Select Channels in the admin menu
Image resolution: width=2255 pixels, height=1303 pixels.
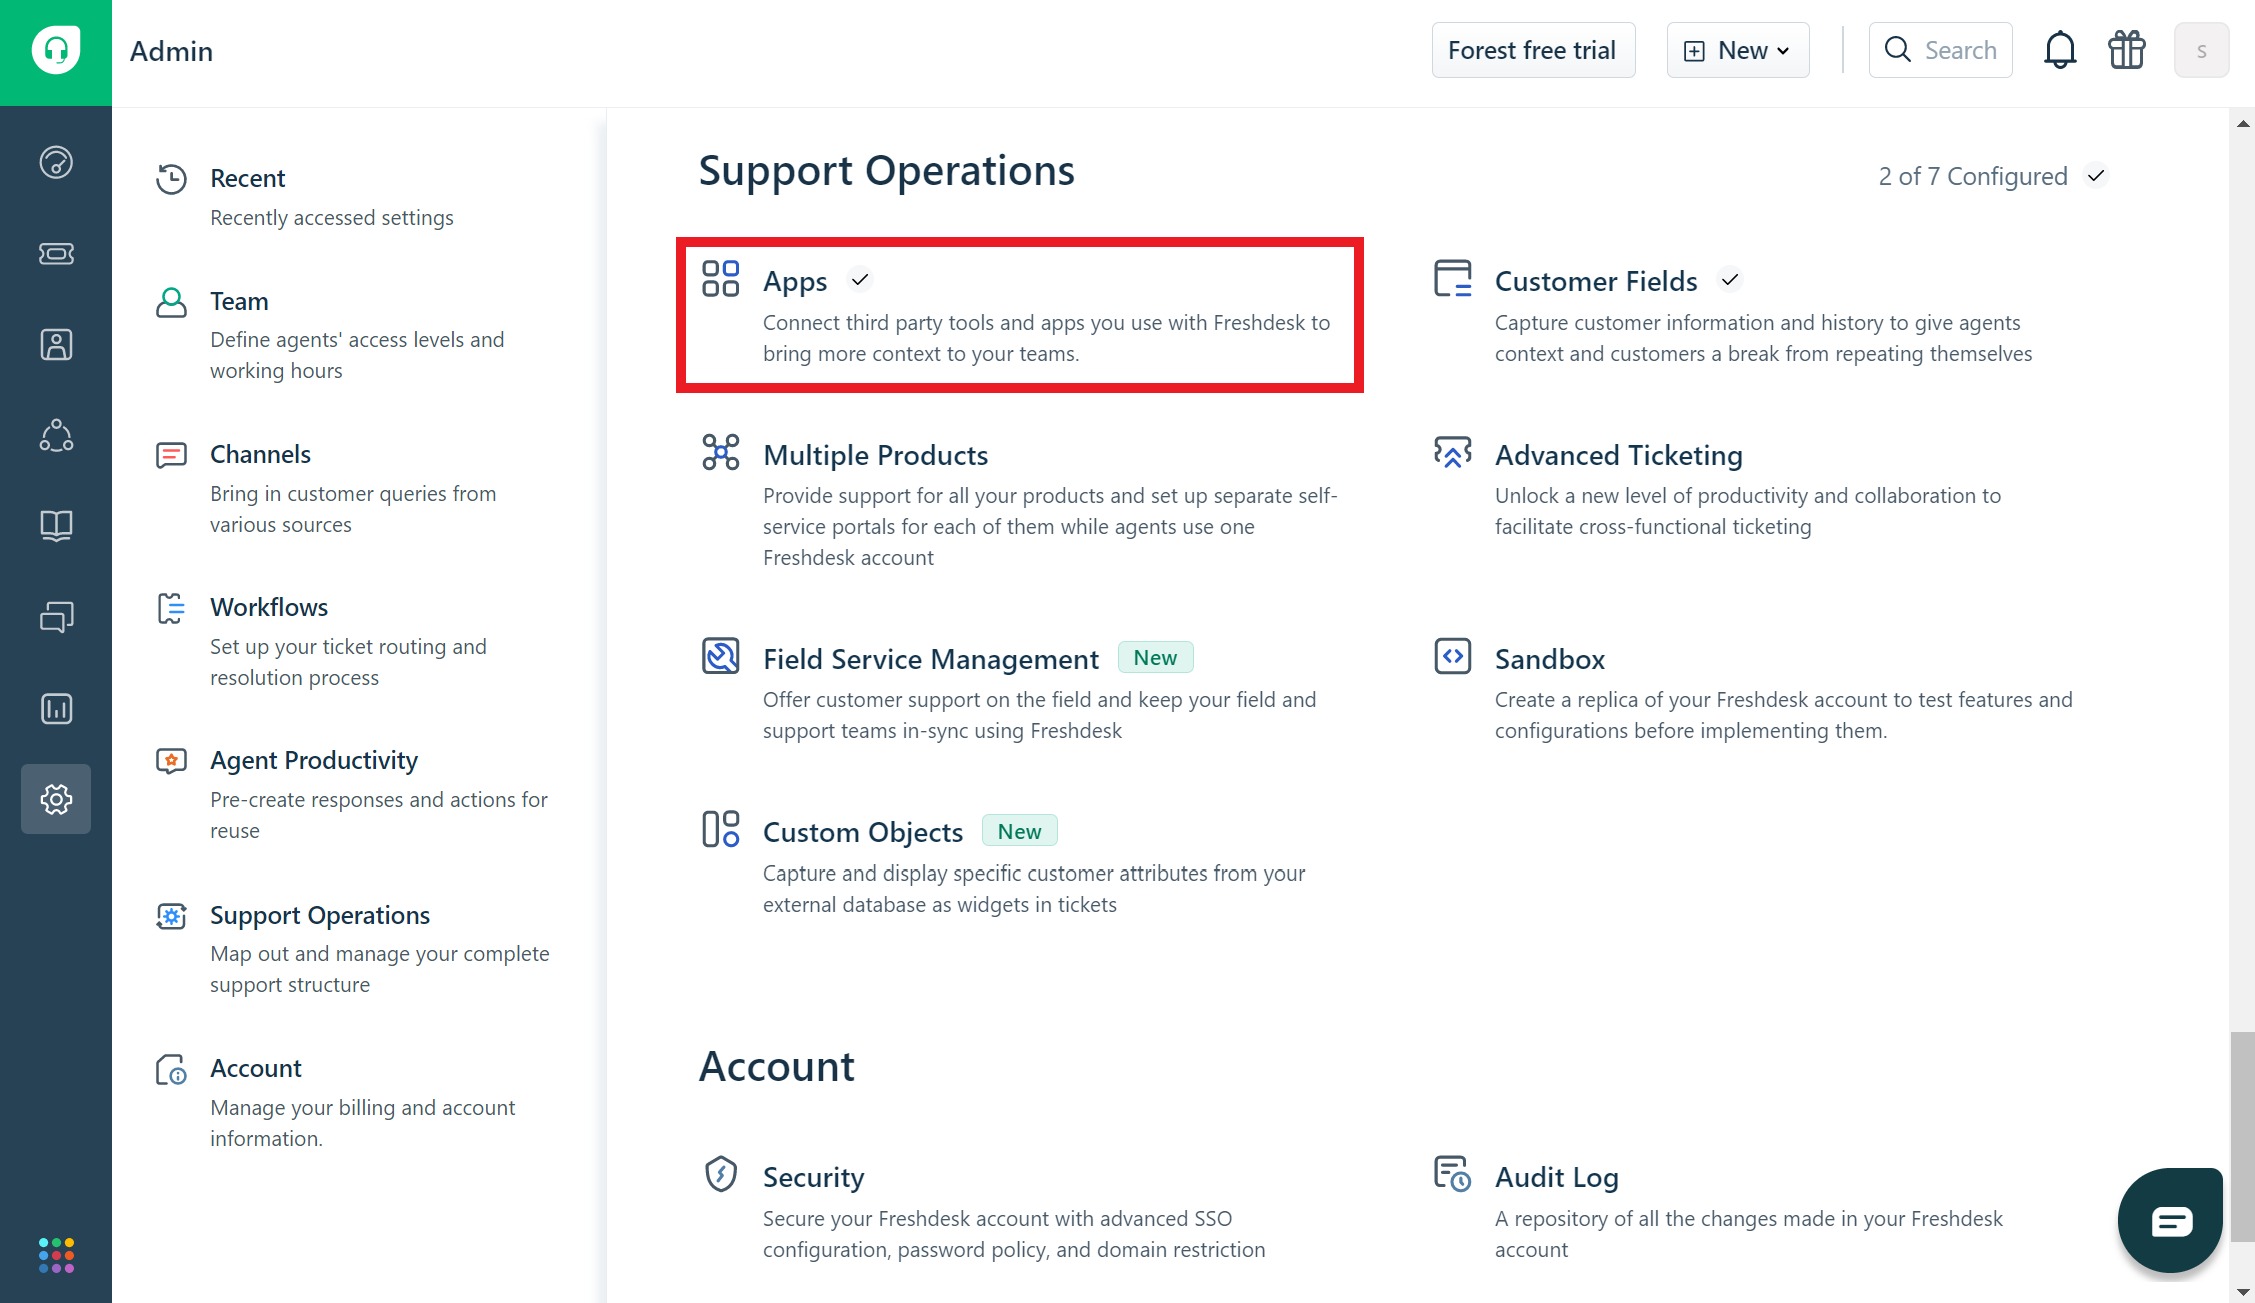click(260, 454)
